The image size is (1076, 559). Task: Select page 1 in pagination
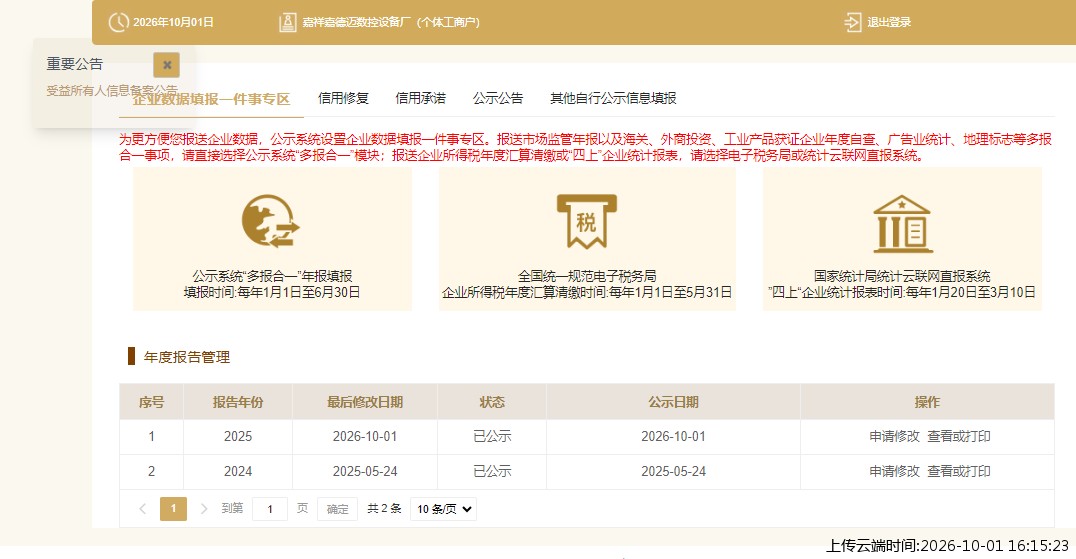pos(173,509)
